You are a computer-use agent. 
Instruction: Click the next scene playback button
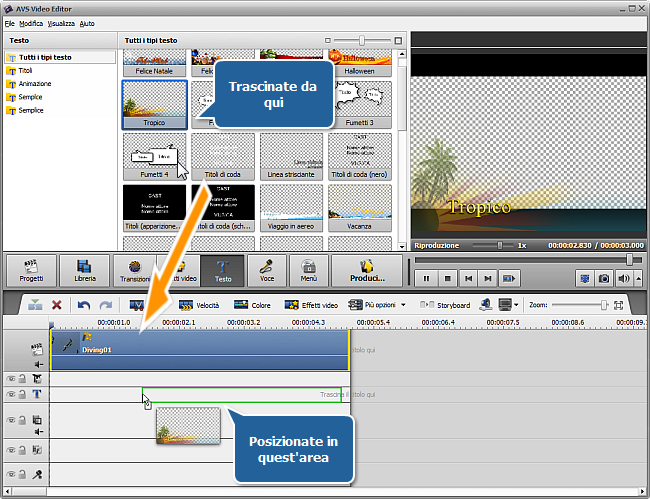pyautogui.click(x=509, y=279)
